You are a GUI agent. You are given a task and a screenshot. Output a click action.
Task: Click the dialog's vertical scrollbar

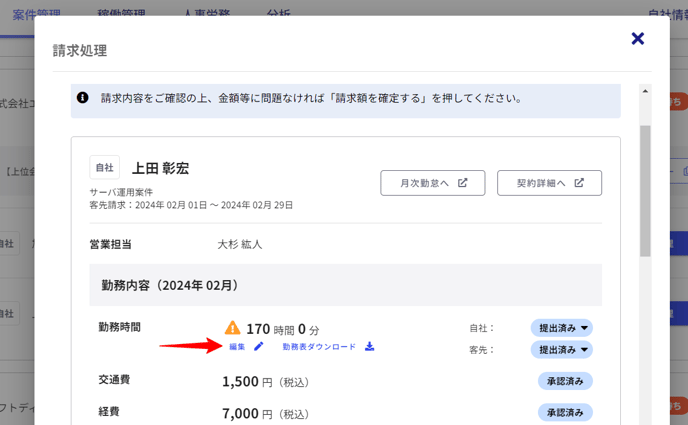(645, 190)
